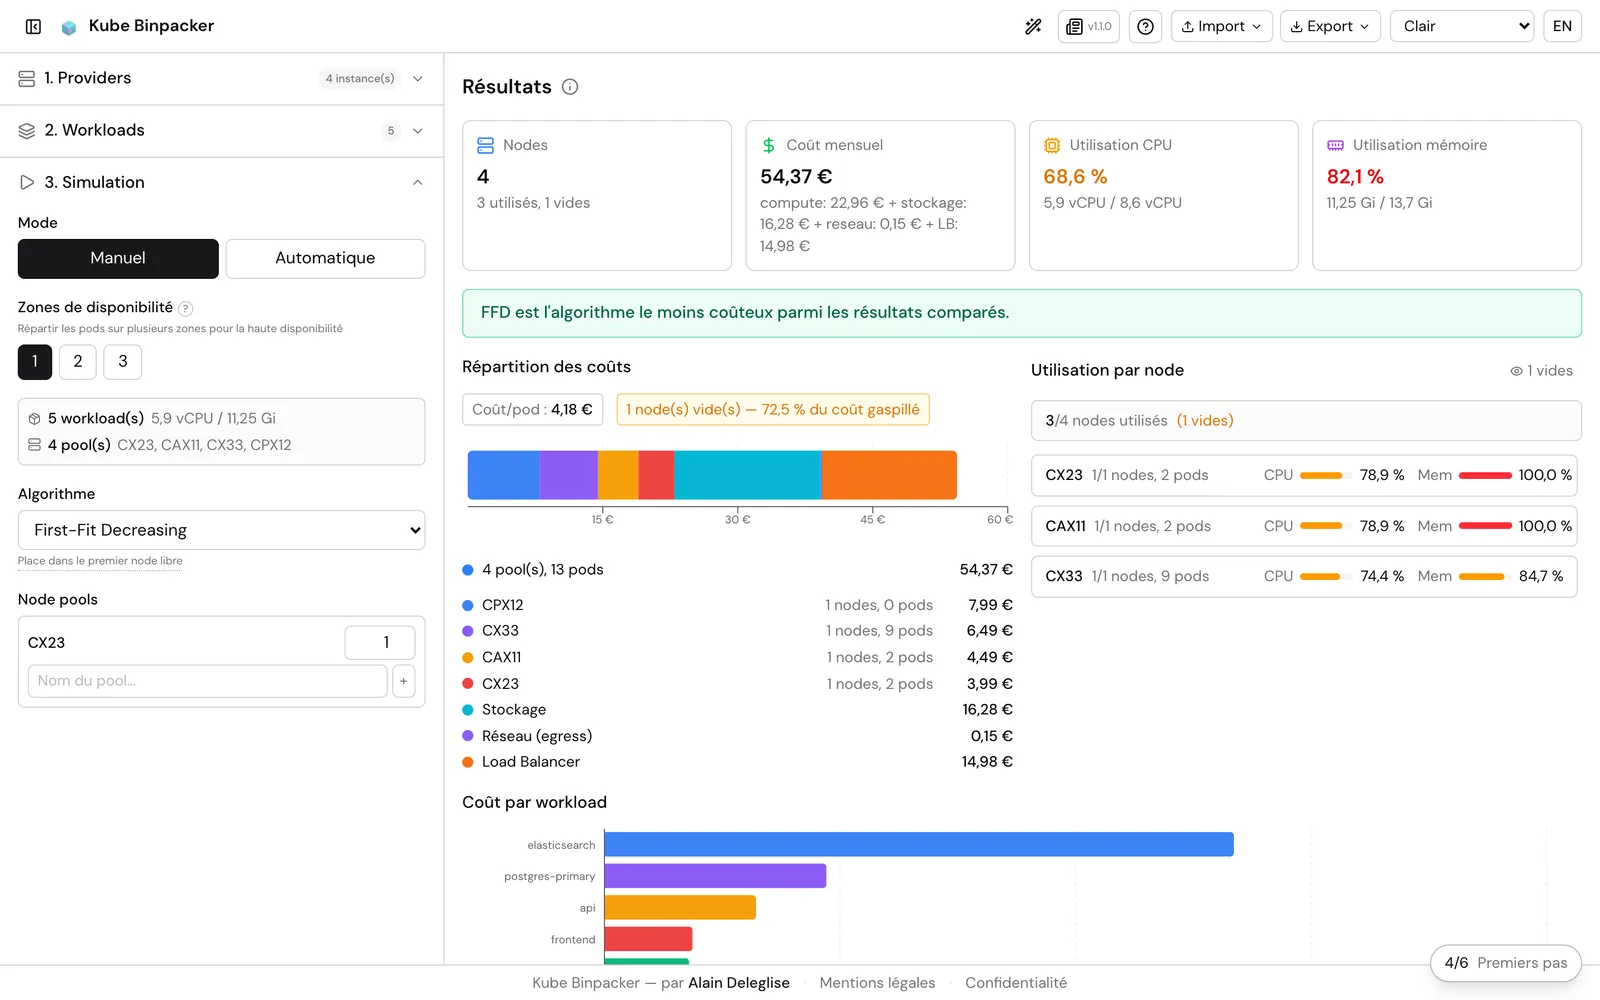This screenshot has height=1000, width=1600.
Task: Click the Utilisation mémoire icon
Action: [x=1335, y=145]
